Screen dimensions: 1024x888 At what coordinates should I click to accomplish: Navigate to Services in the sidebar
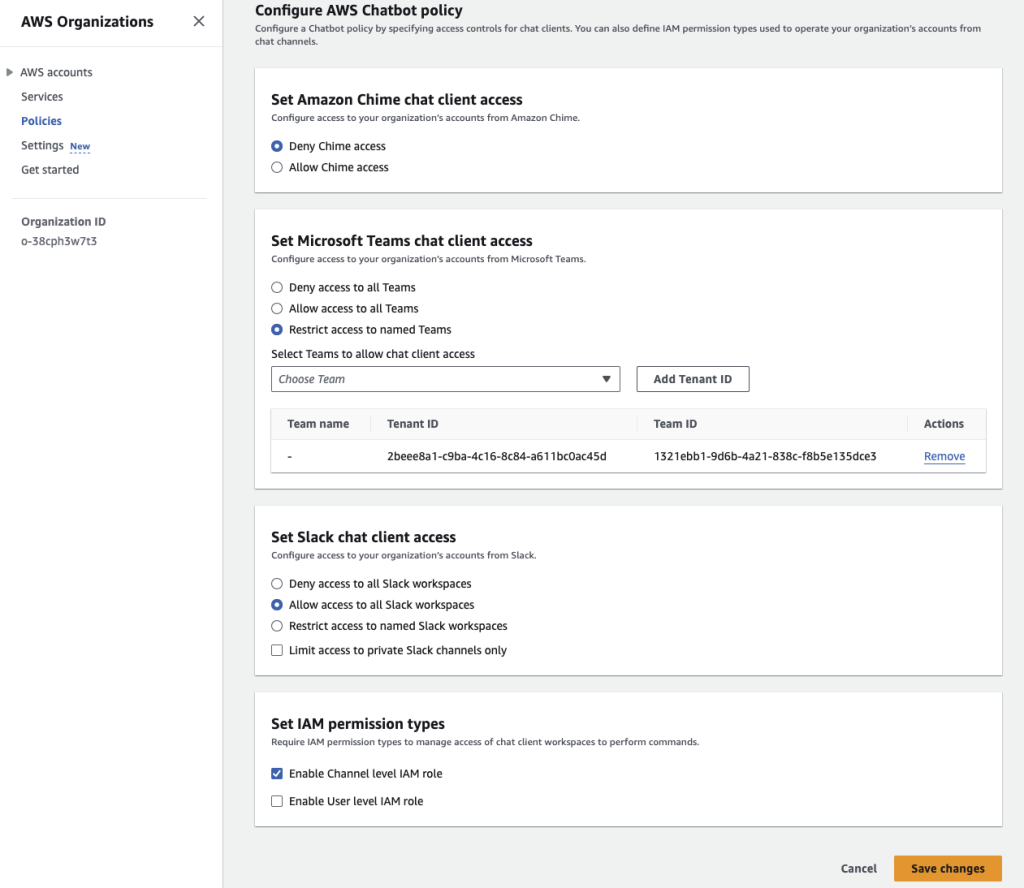42,96
